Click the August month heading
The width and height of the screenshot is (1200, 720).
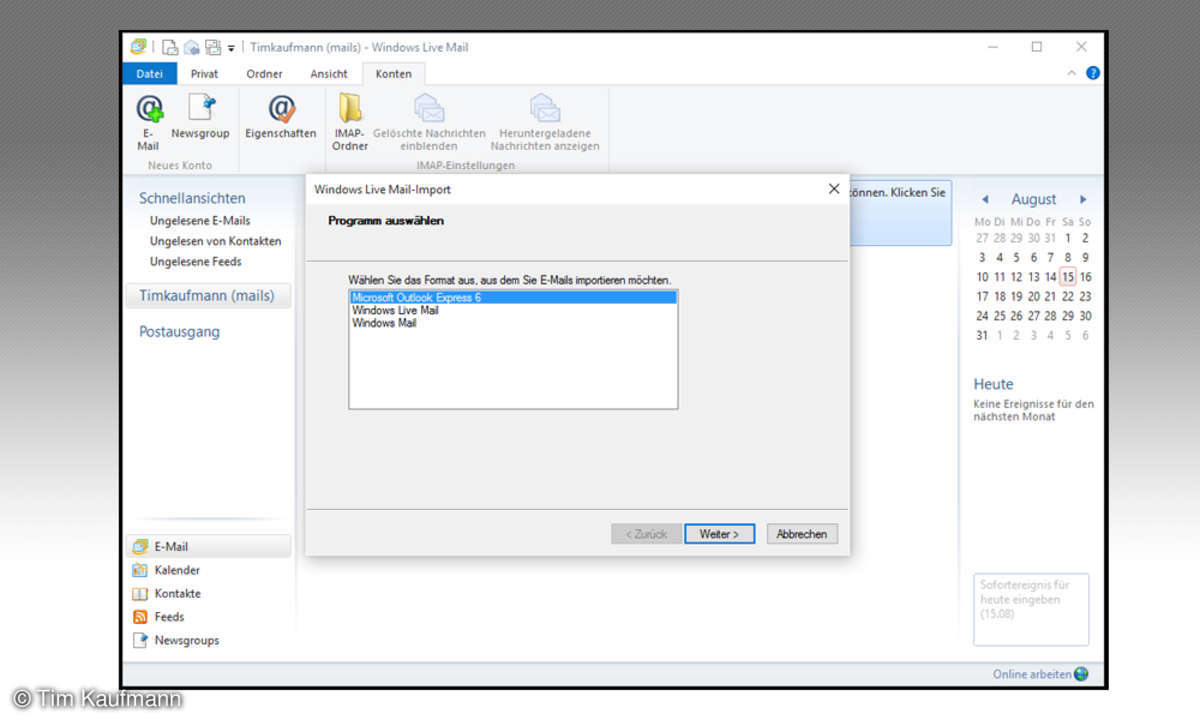1033,199
